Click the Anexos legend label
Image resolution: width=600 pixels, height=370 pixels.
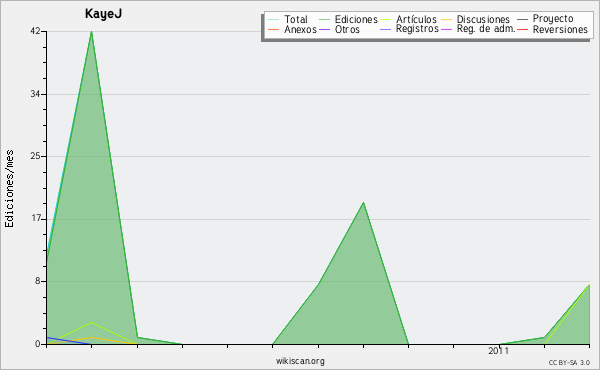pos(300,29)
